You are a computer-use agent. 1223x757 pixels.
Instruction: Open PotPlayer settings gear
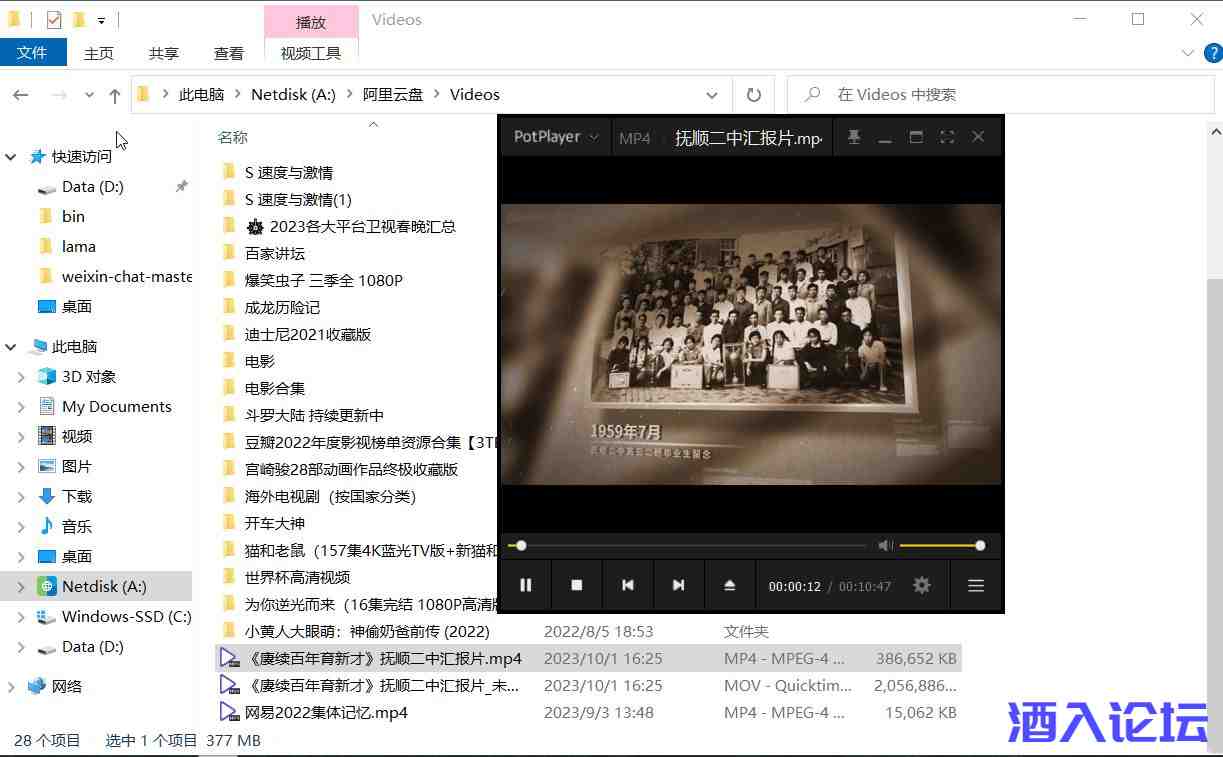[922, 585]
